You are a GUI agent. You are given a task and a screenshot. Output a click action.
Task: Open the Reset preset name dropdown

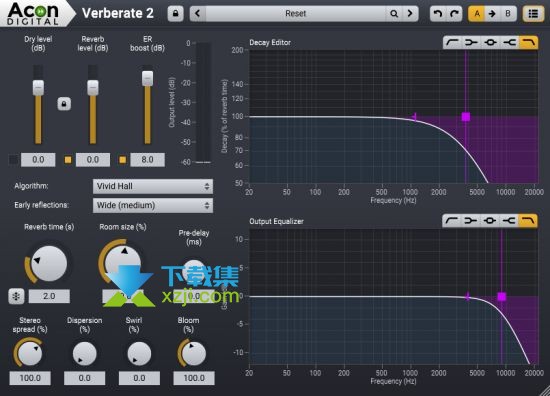point(296,14)
